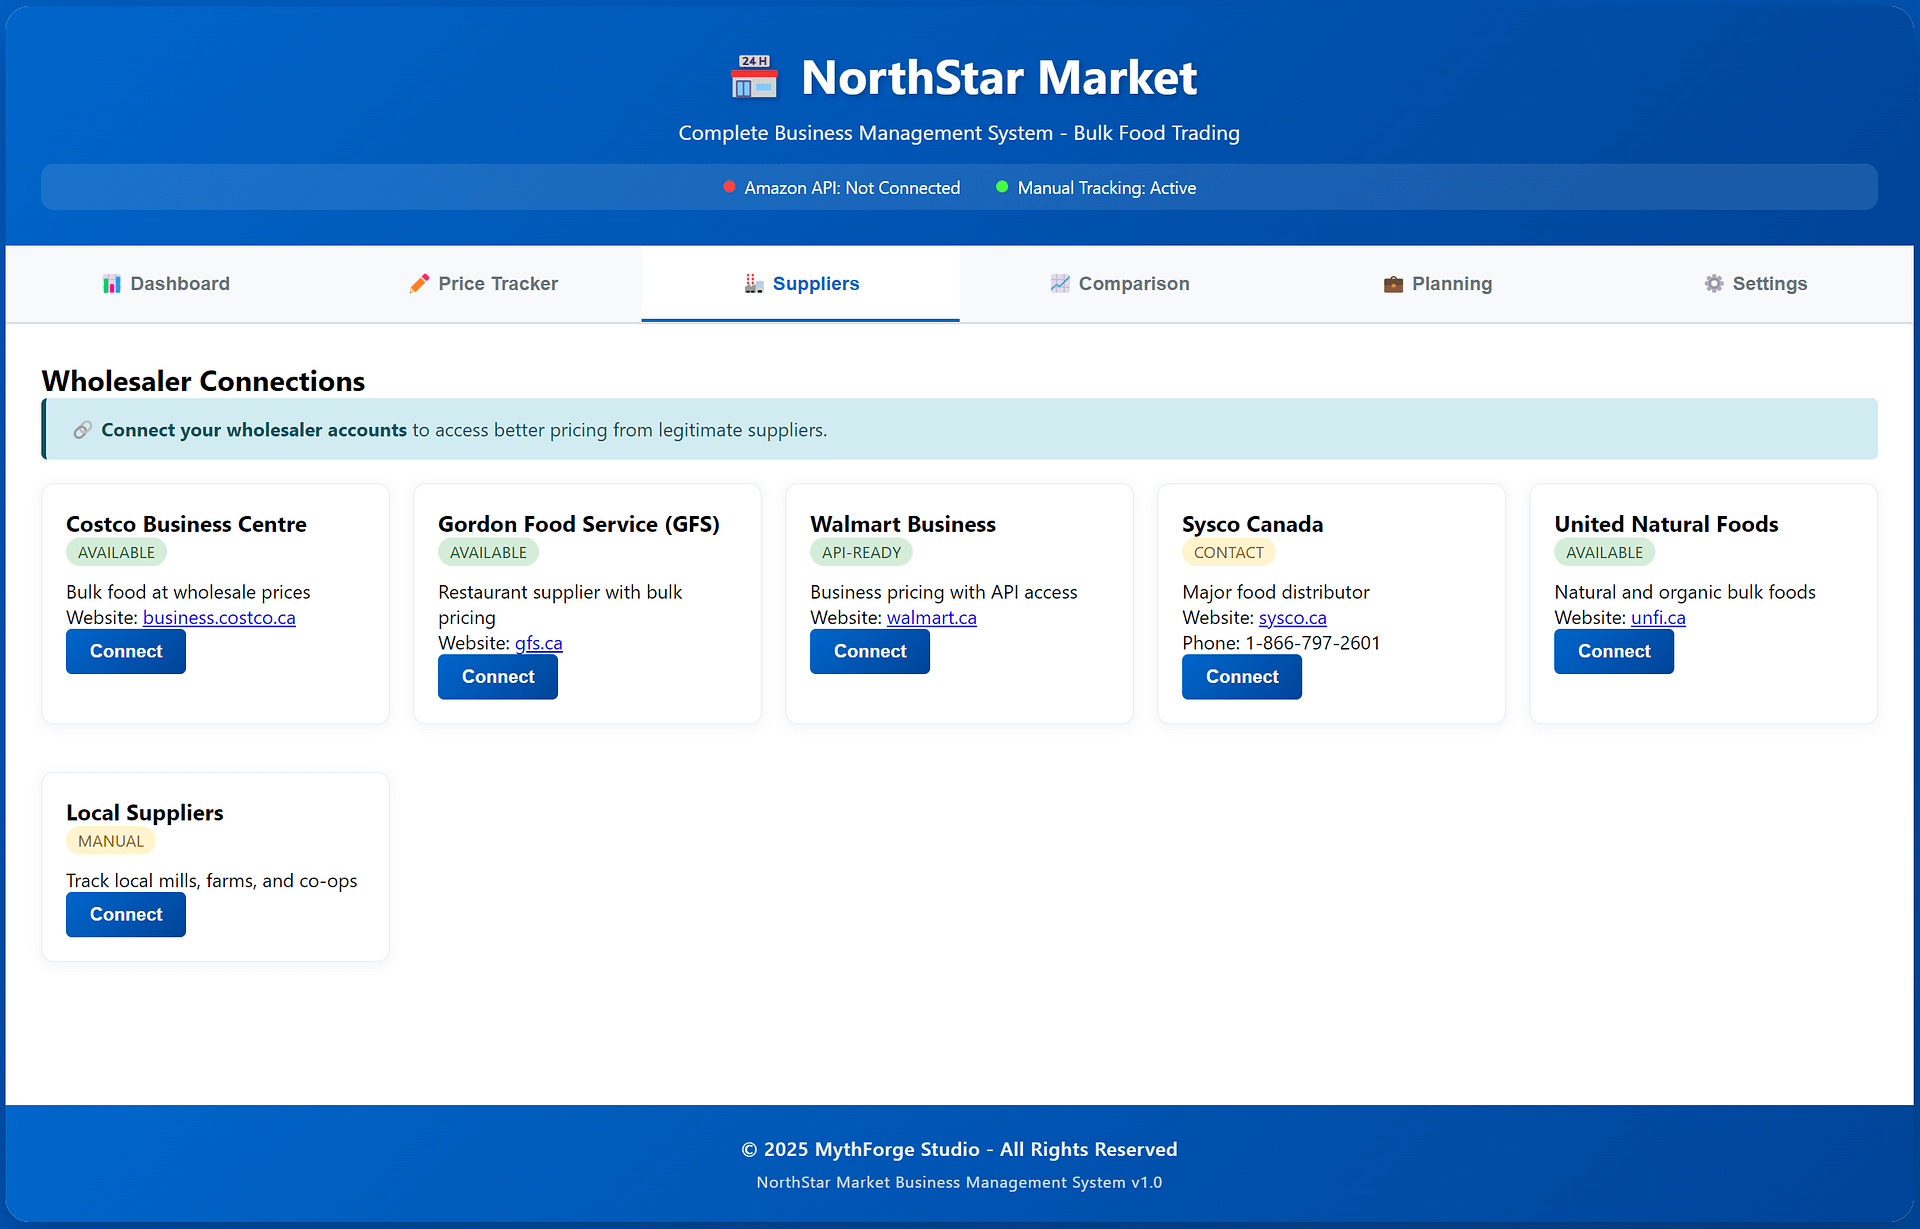Click the Suppliers factory icon

(754, 284)
